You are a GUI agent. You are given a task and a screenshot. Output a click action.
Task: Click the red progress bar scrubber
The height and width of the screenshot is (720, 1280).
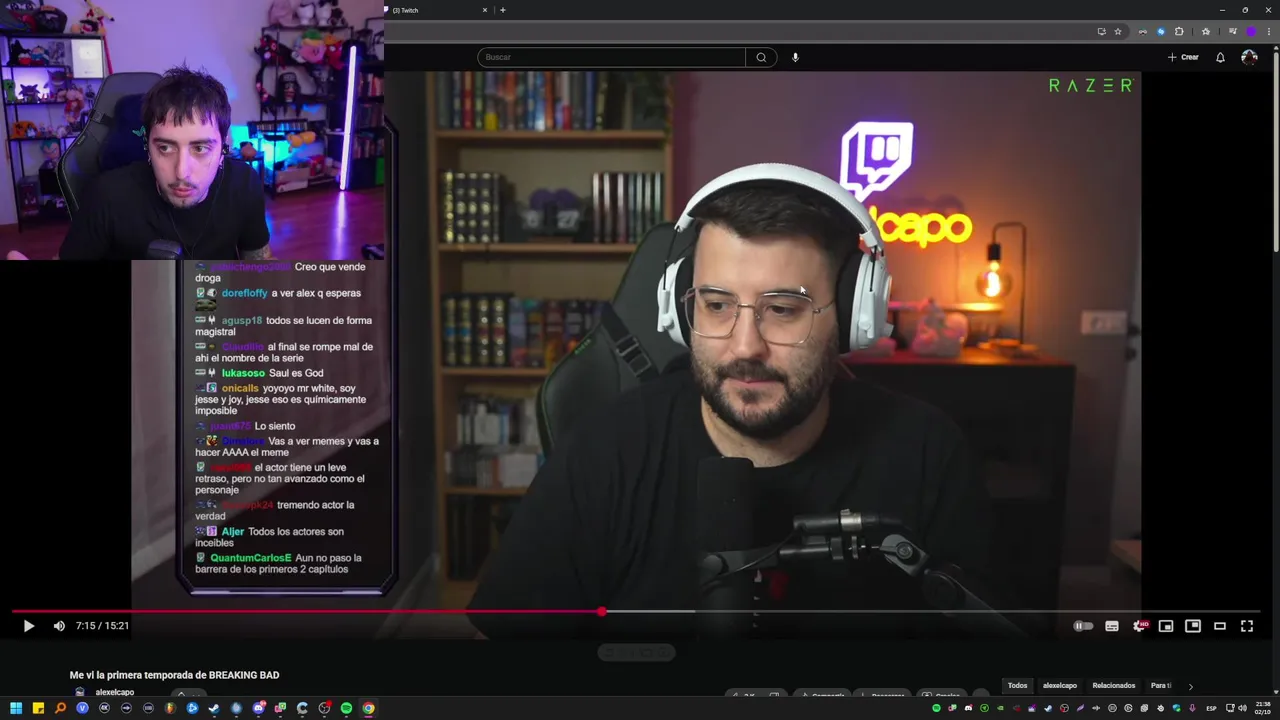point(601,611)
